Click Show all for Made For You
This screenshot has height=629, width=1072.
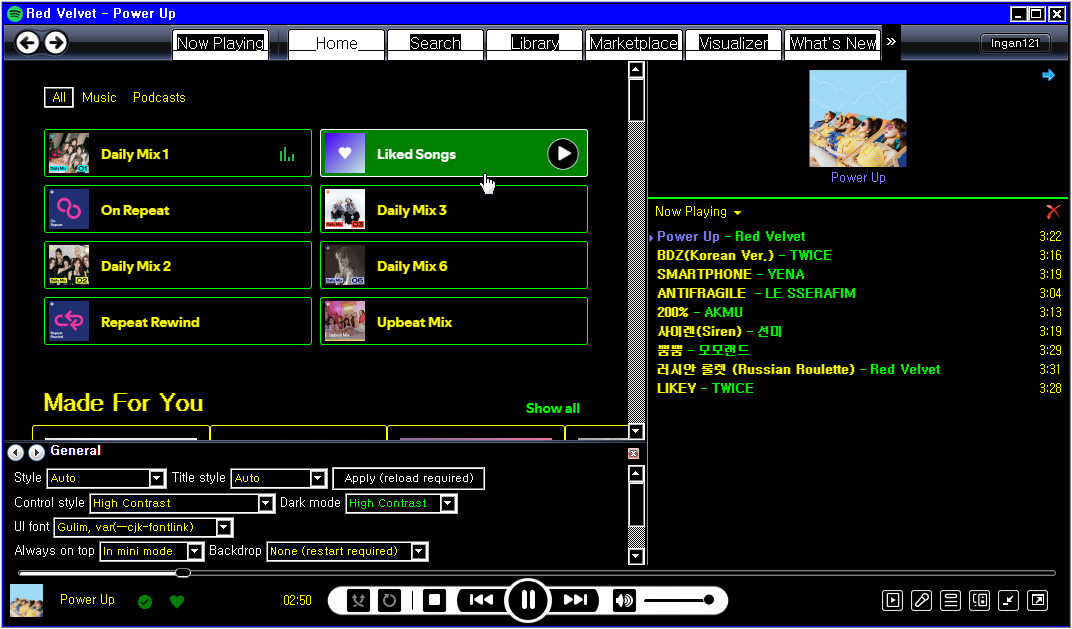point(552,409)
